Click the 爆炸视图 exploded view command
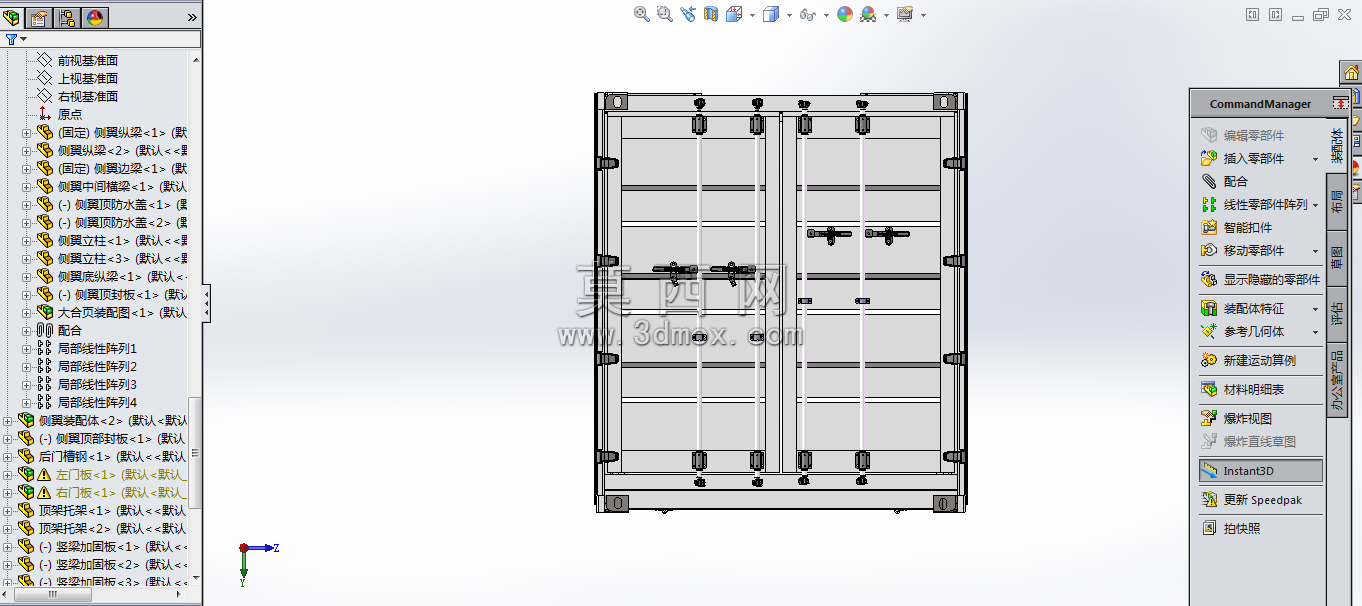The image size is (1362, 606). 1236,418
